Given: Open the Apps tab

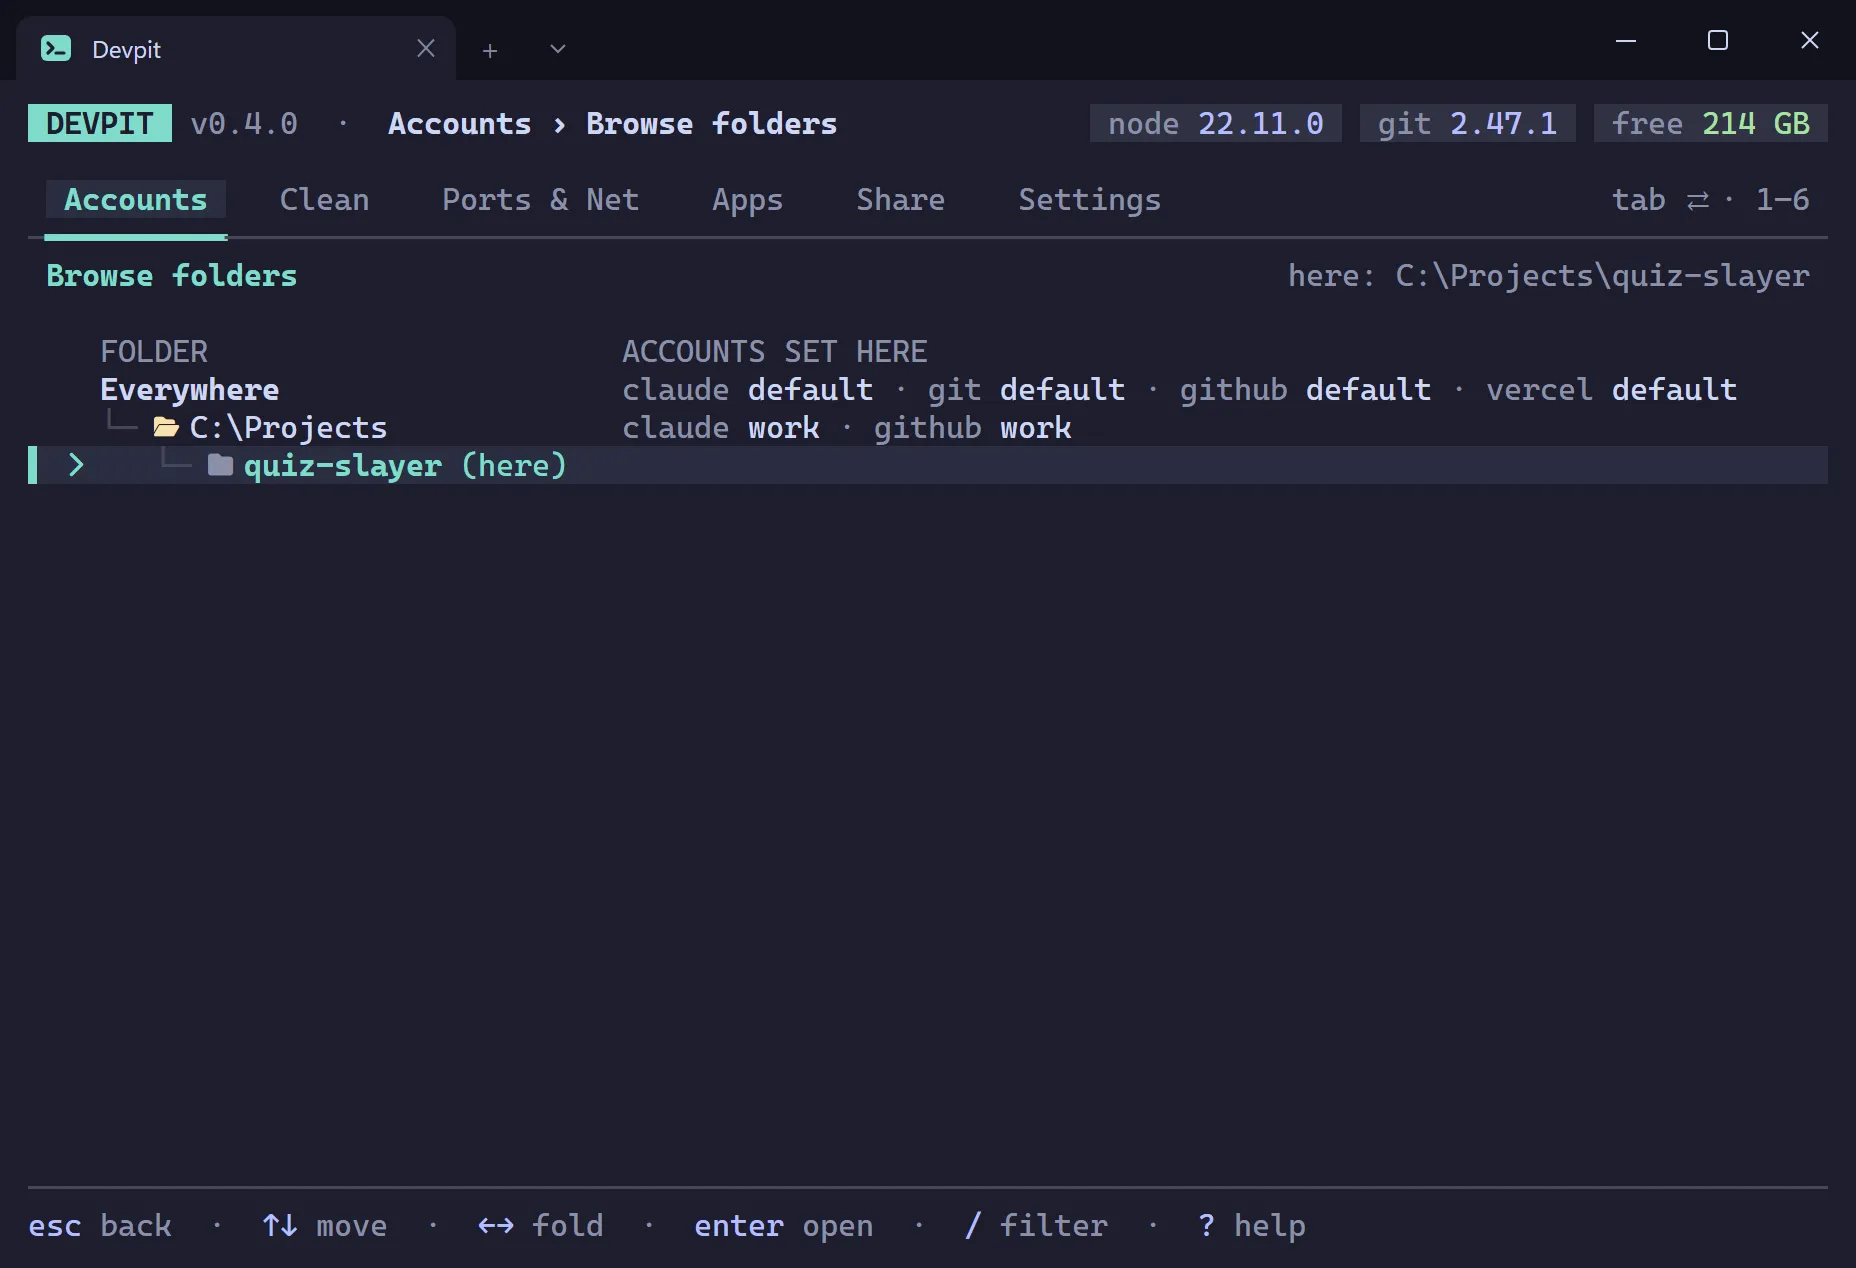Looking at the screenshot, I should [x=747, y=200].
